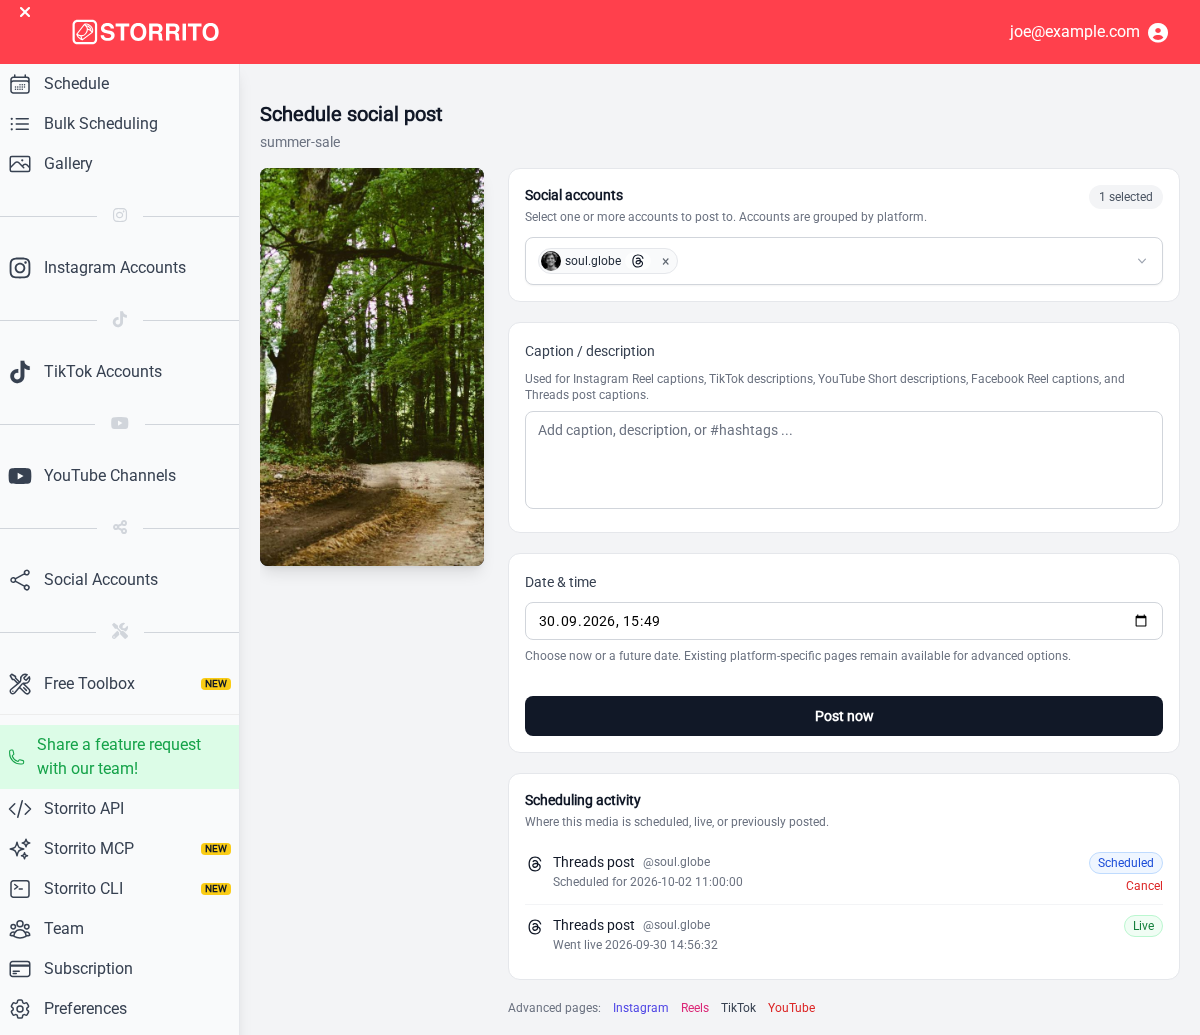1200x1035 pixels.
Task: Expand the social accounts dropdown chevron
Action: (x=1142, y=261)
